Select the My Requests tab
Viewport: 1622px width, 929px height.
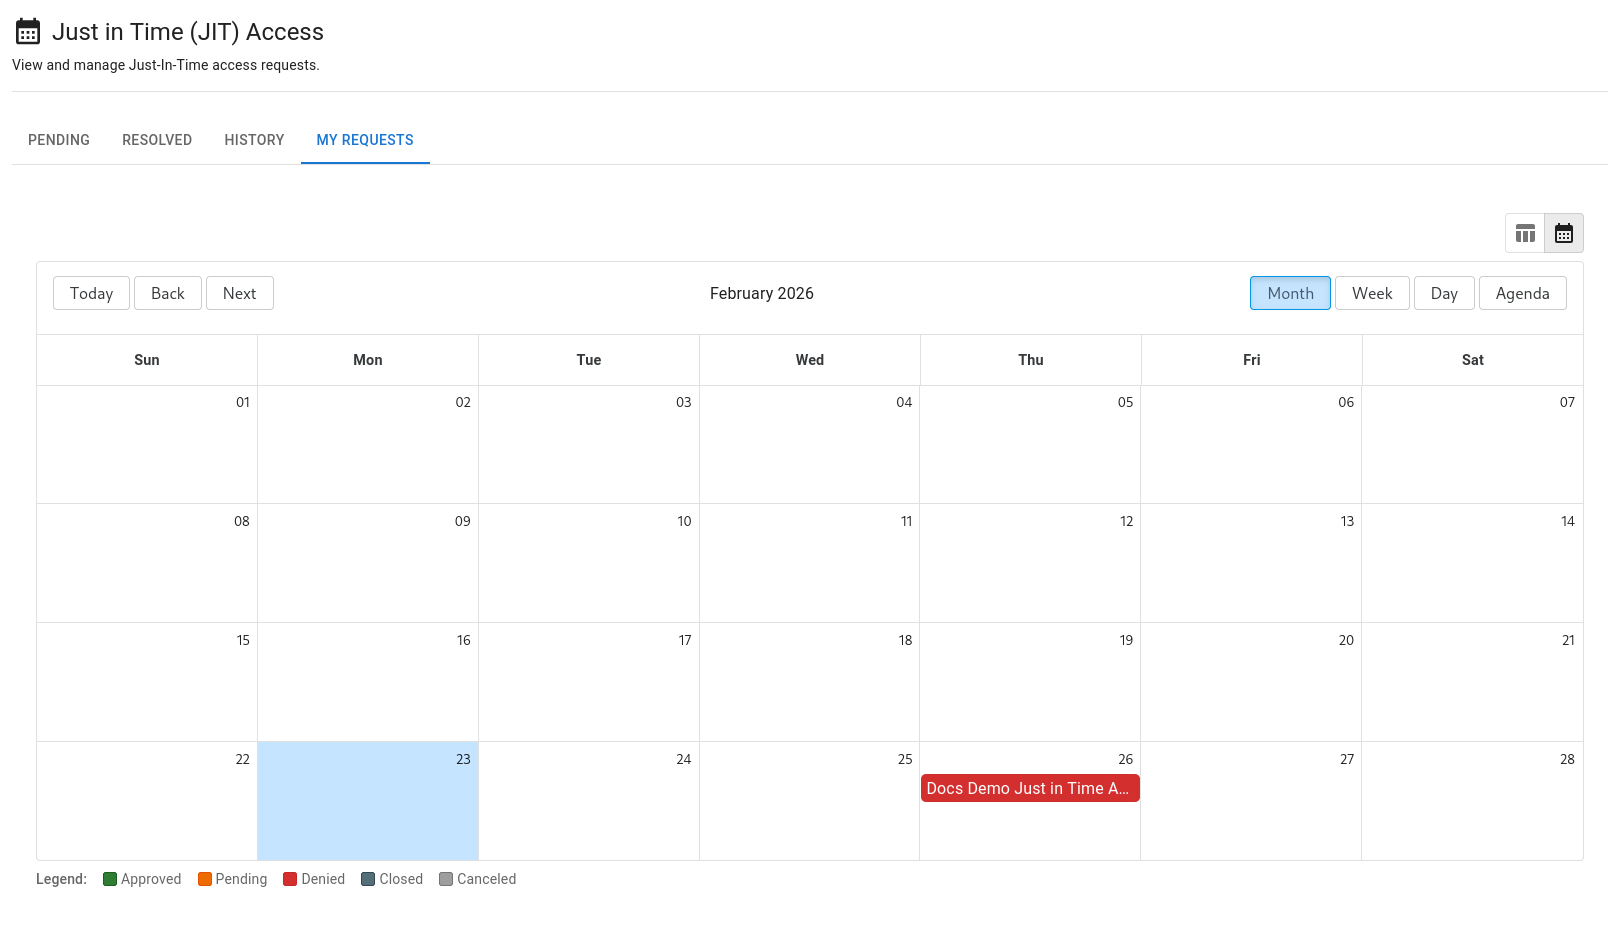point(365,140)
